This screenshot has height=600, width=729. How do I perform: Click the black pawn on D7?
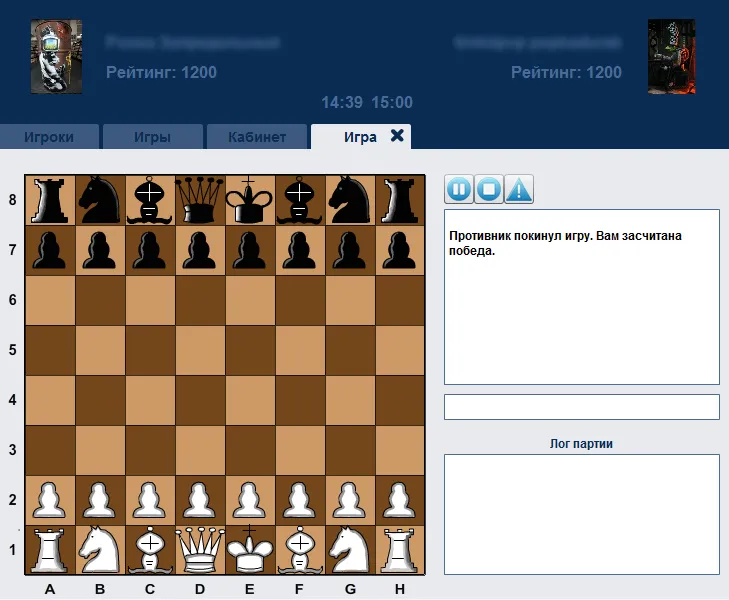(x=200, y=251)
